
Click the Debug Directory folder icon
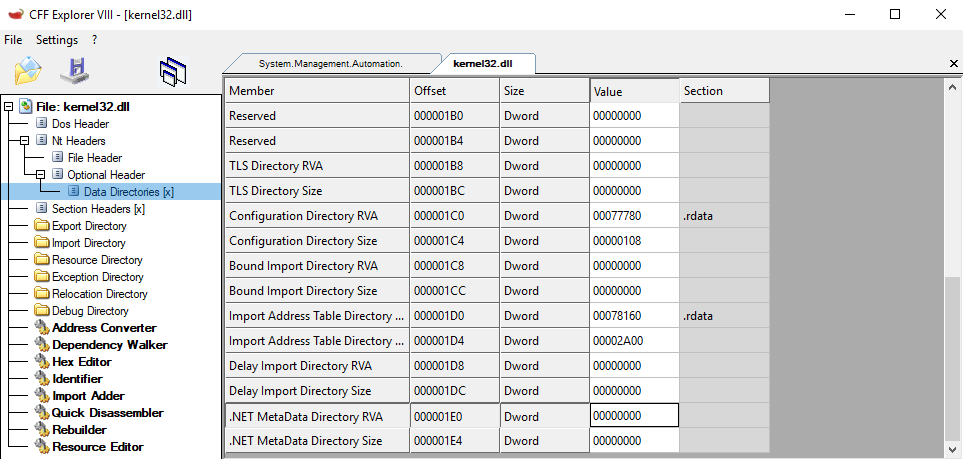tap(42, 311)
